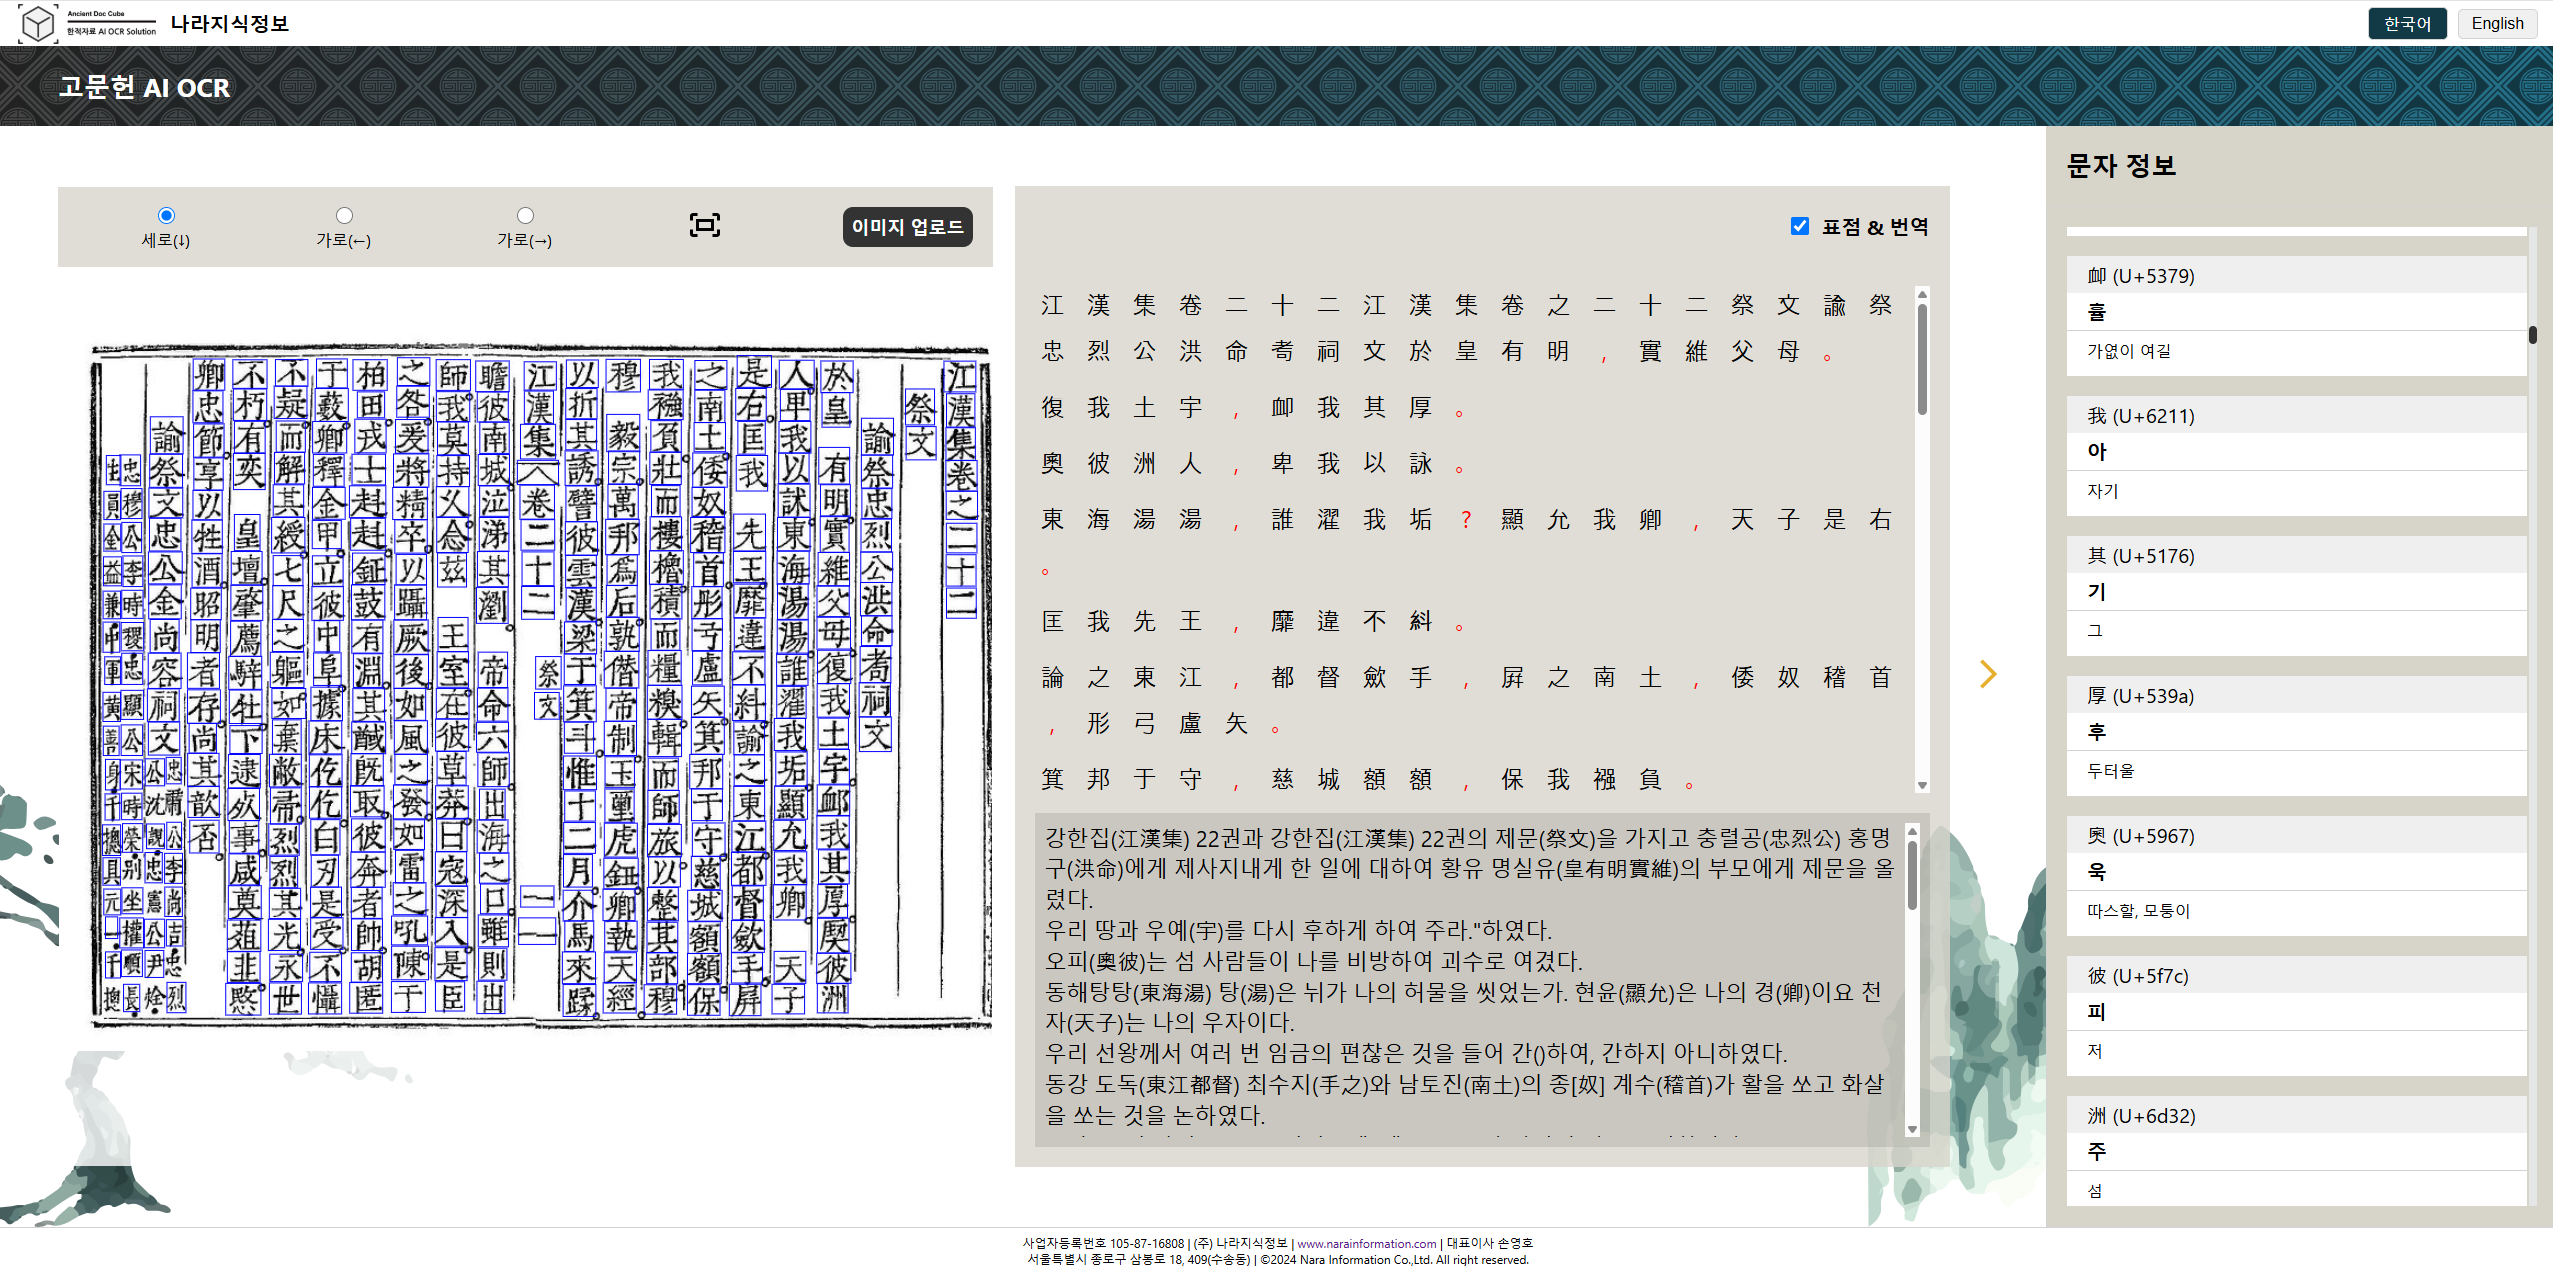
Task: Switch language to English
Action: (x=2497, y=23)
